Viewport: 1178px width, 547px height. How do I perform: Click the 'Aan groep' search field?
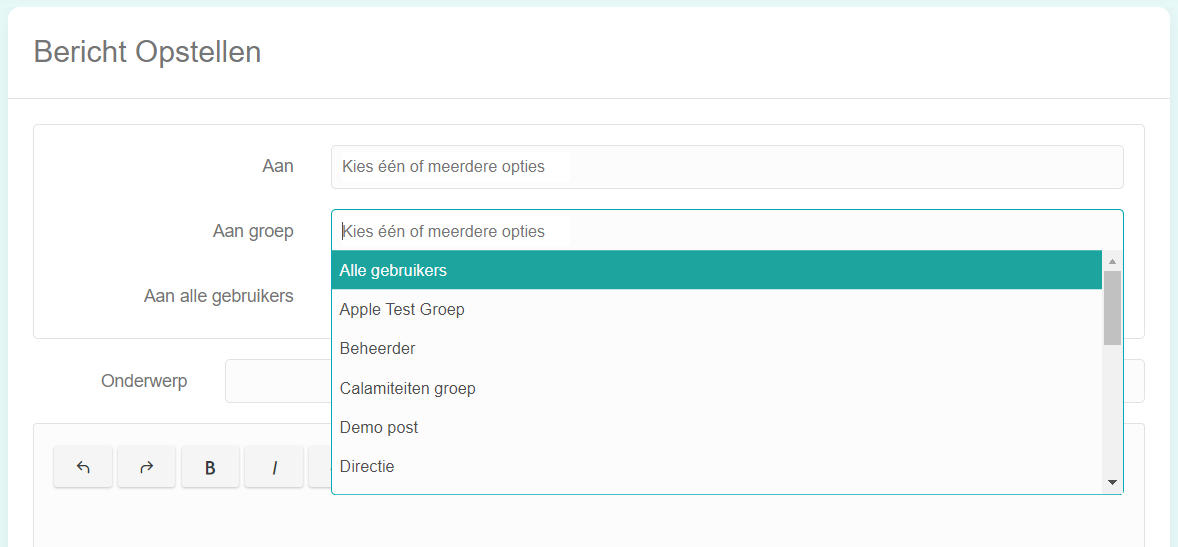point(727,231)
